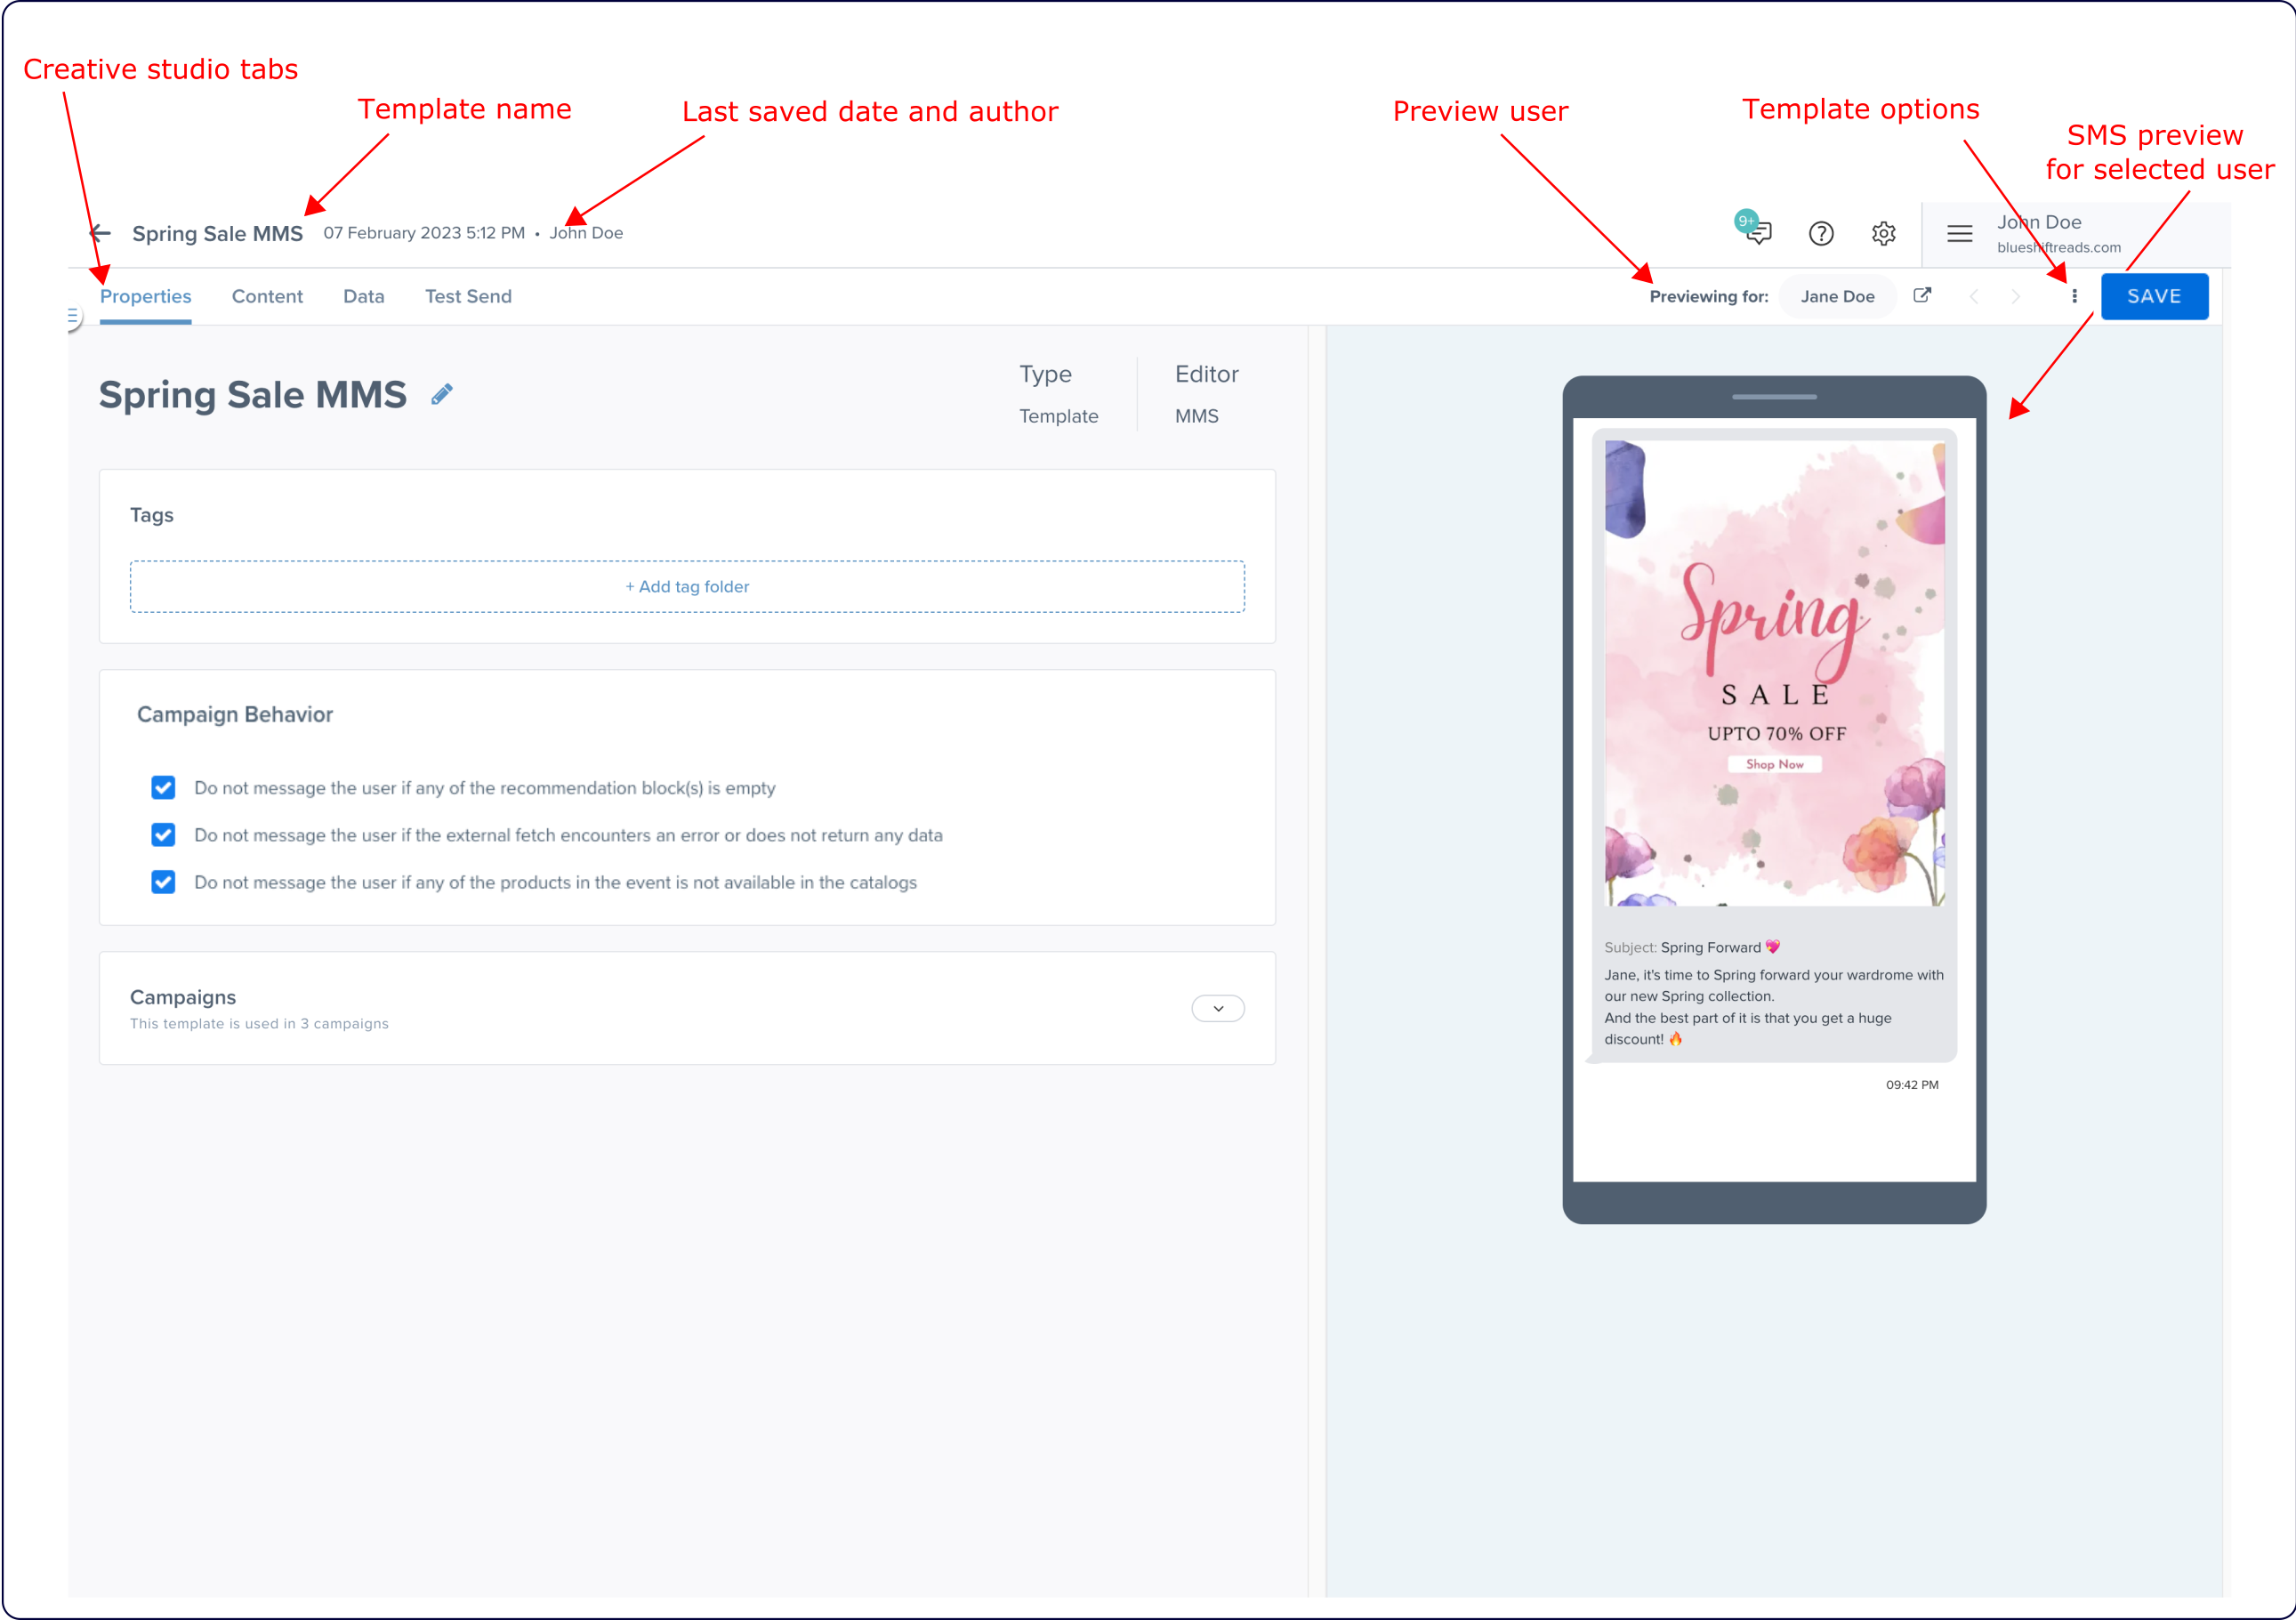This screenshot has width=2296, height=1620.
Task: Switch to the Test Send tab
Action: pyautogui.click(x=468, y=296)
